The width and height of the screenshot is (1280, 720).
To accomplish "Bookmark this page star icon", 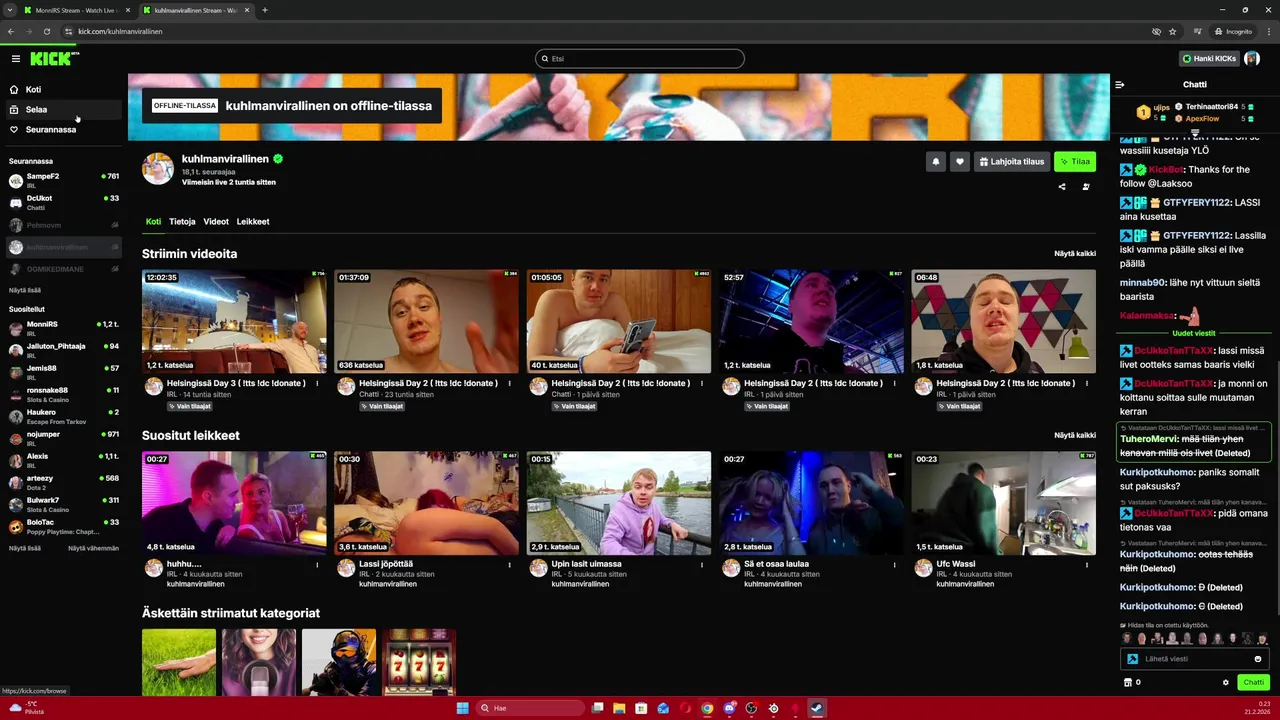I will [1173, 31].
